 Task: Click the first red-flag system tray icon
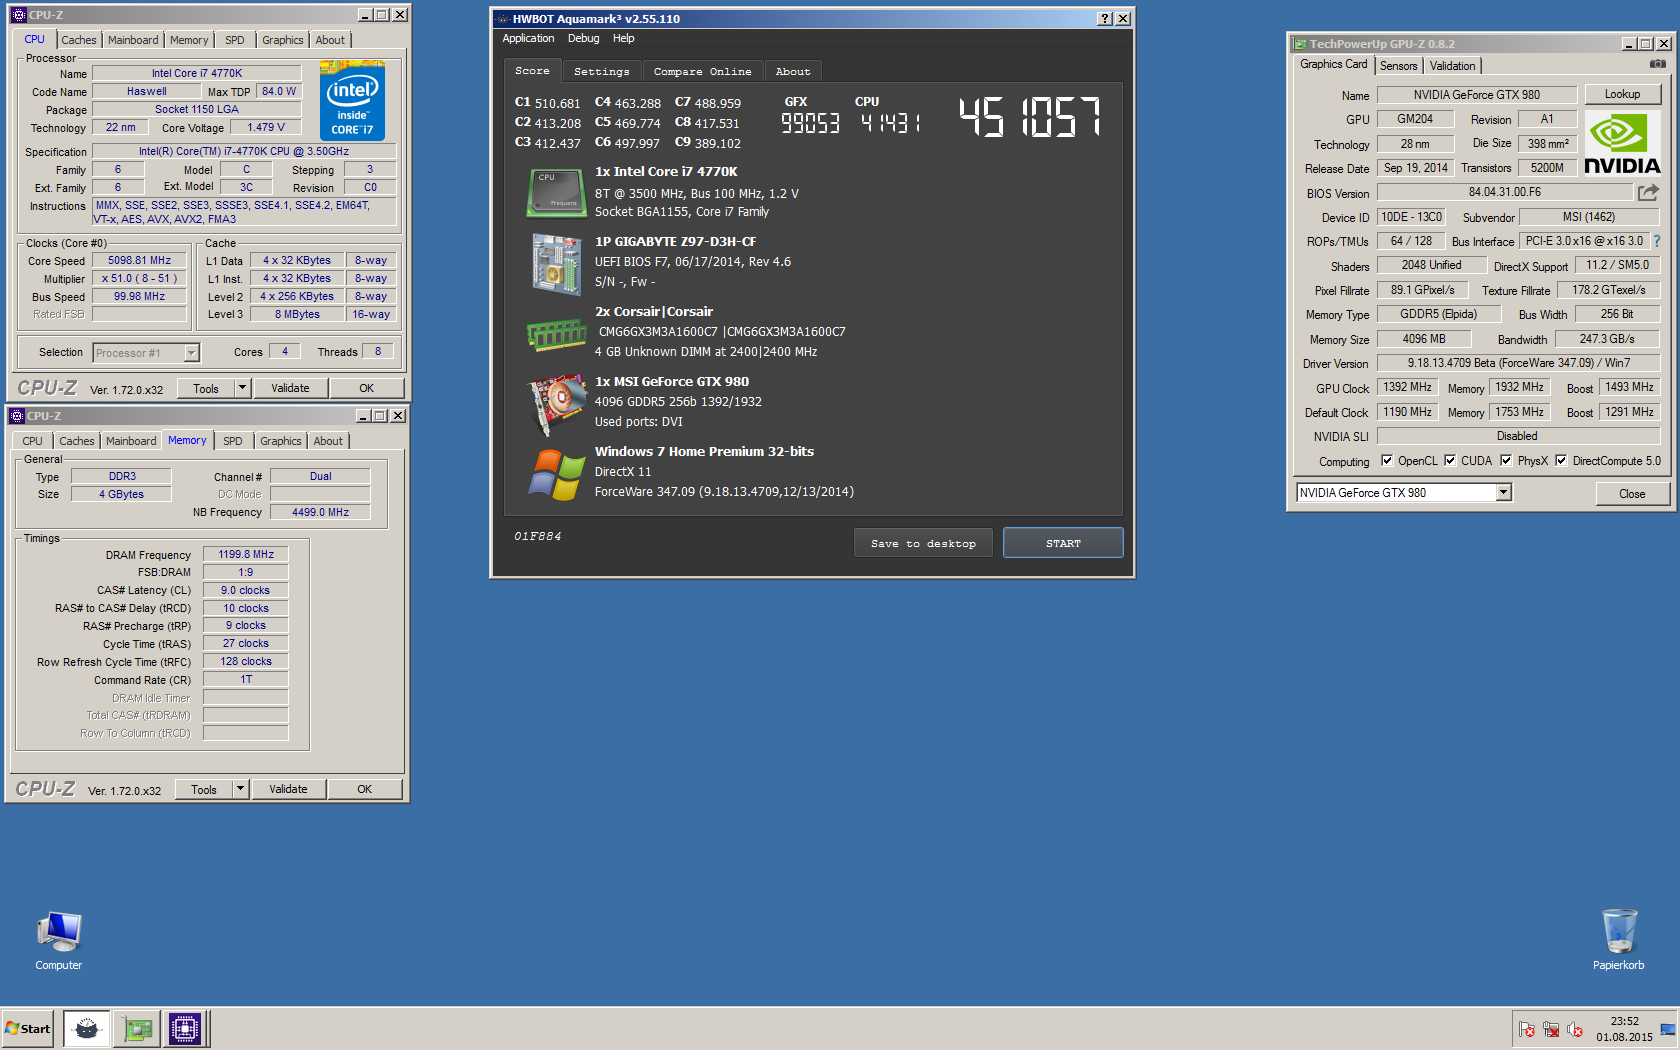(1527, 1029)
